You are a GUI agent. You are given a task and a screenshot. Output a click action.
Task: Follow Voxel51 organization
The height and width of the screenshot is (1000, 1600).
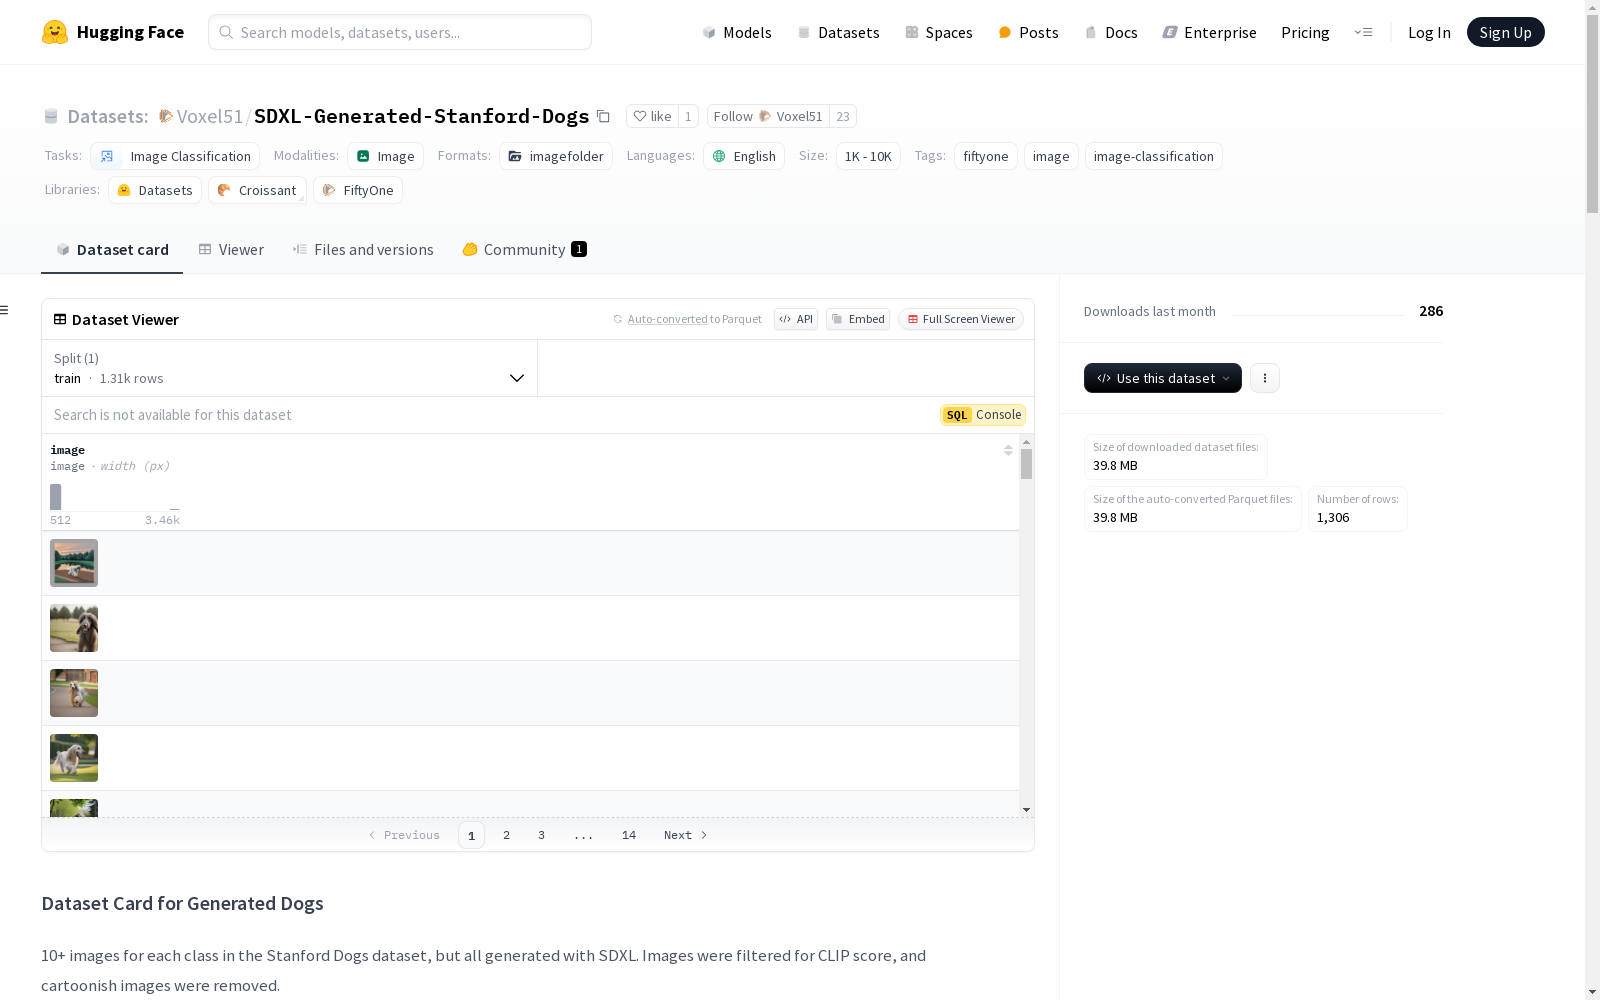point(768,116)
